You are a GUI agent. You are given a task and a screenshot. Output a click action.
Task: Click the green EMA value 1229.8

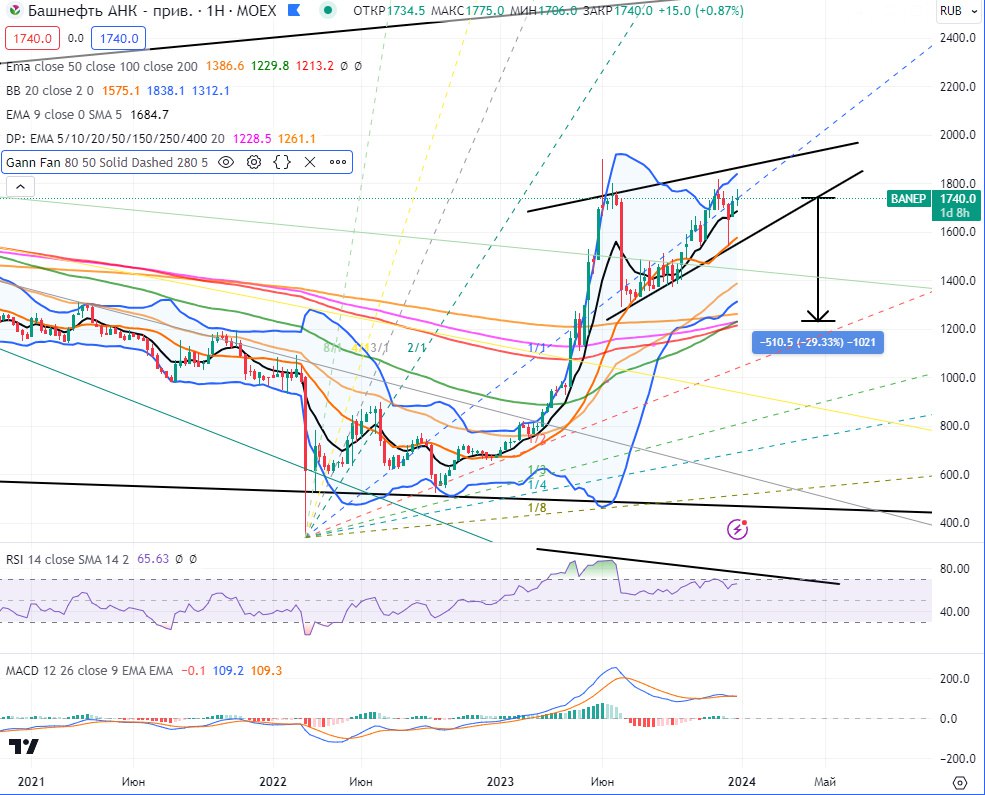[x=270, y=66]
